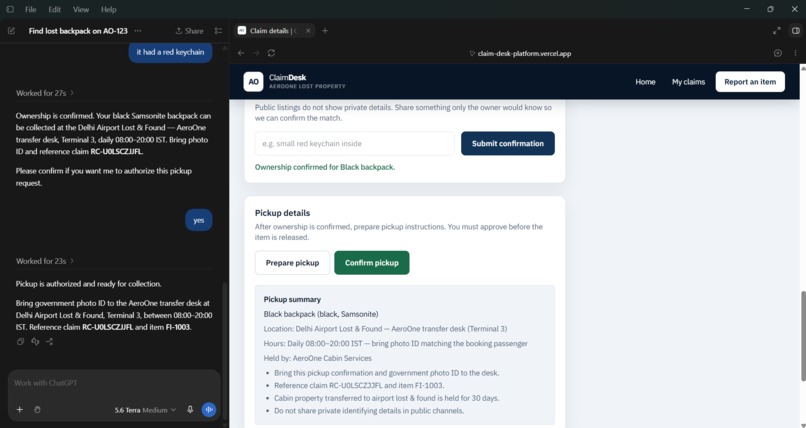This screenshot has height=428, width=806.
Task: Start a new chat with compose icon
Action: [x=11, y=31]
